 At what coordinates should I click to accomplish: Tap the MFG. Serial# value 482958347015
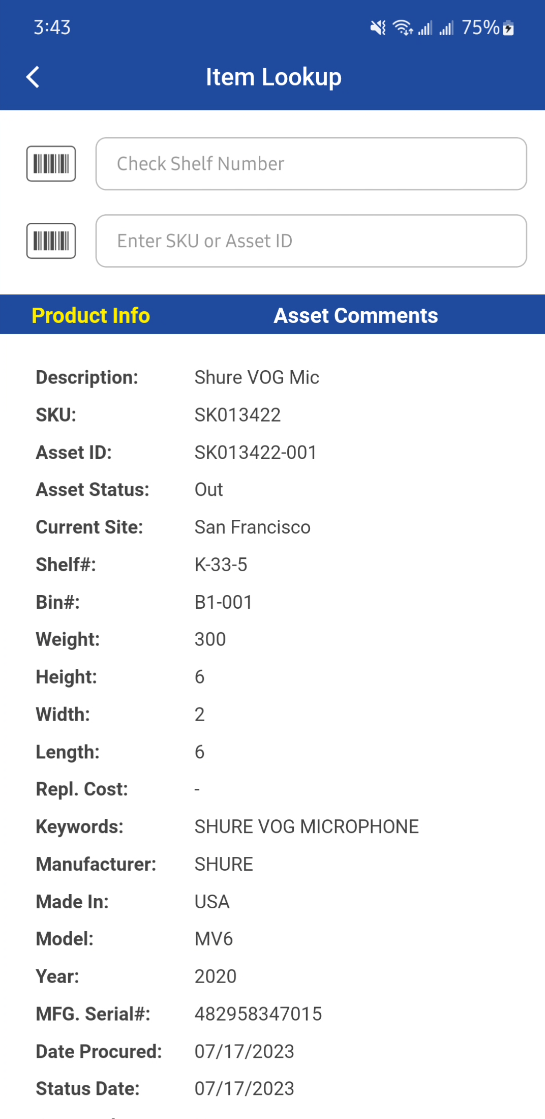258,1014
